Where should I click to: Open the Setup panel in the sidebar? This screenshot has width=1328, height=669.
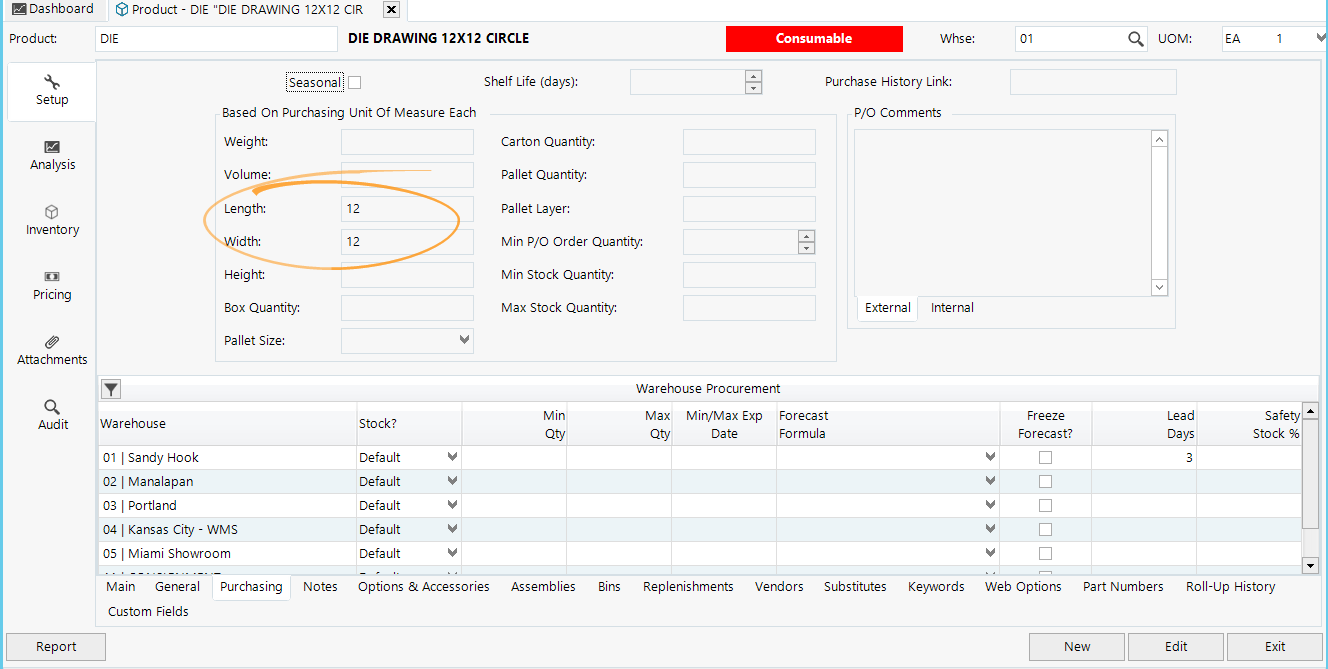[51, 91]
